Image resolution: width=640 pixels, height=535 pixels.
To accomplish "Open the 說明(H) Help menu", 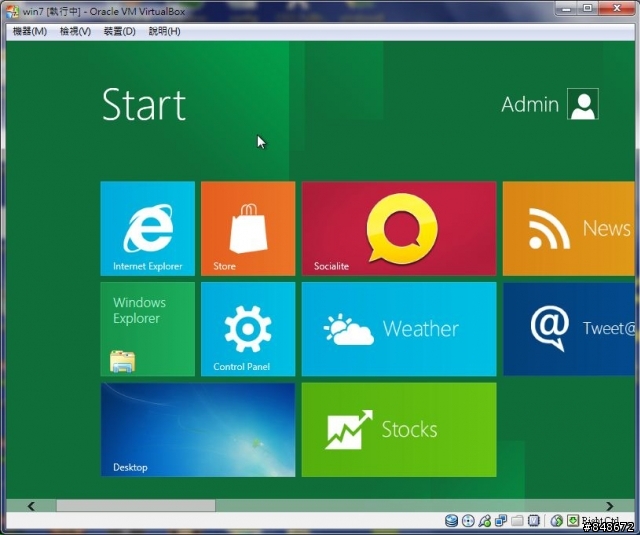I will (x=164, y=31).
